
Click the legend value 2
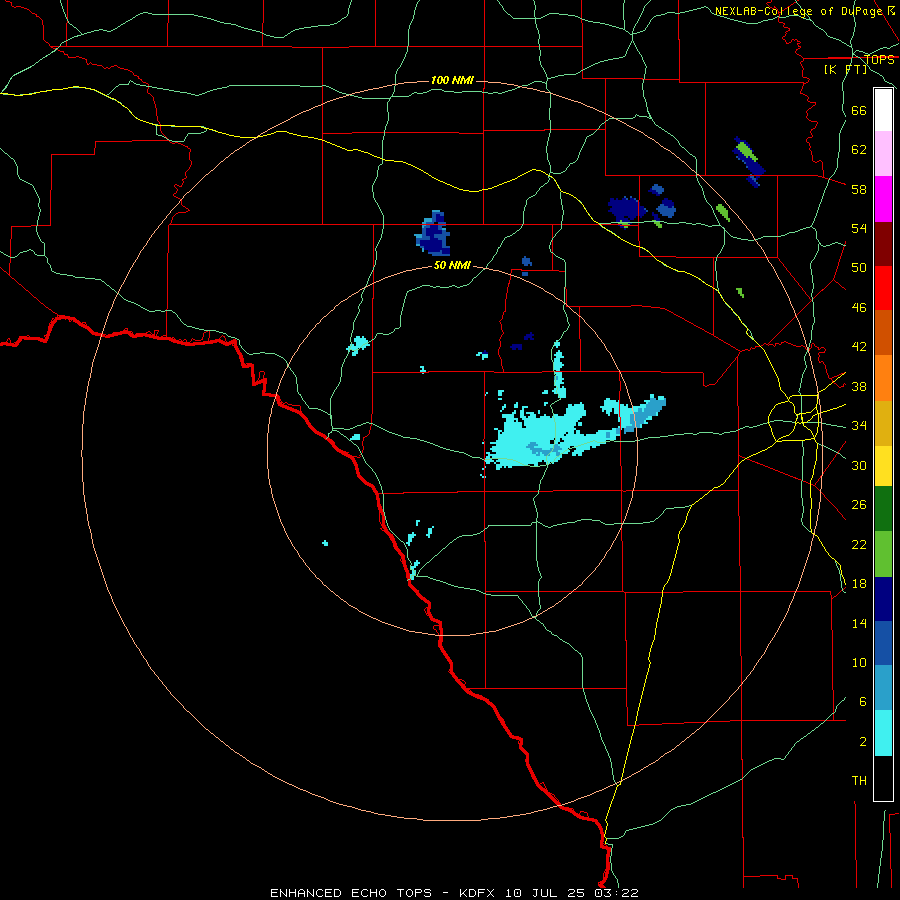(x=863, y=742)
